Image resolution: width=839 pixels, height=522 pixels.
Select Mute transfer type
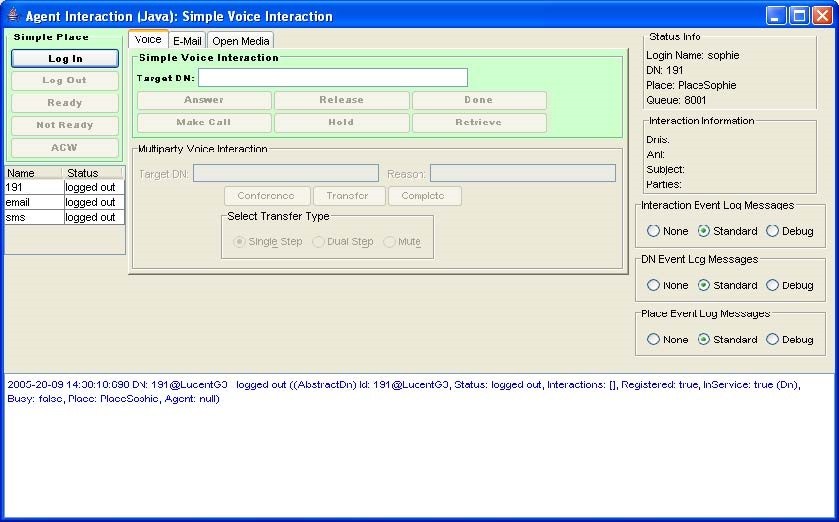(402, 242)
